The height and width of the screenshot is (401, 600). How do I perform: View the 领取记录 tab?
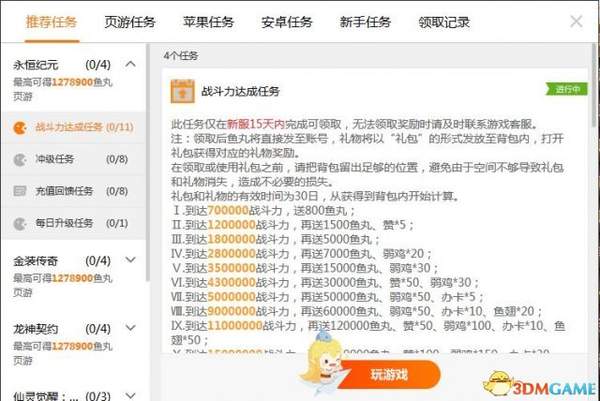pyautogui.click(x=444, y=22)
